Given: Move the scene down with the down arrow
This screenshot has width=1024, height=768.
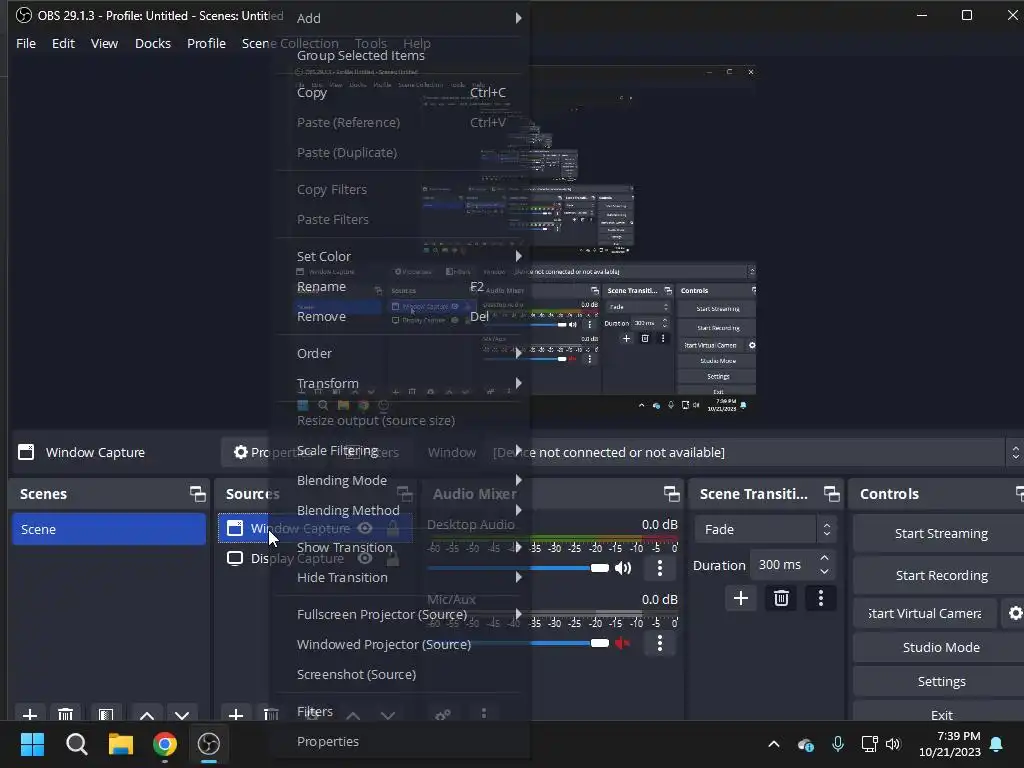Looking at the screenshot, I should (x=182, y=714).
